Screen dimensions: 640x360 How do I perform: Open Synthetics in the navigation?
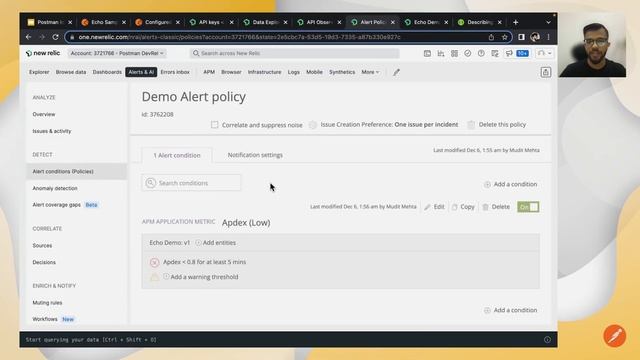point(342,72)
